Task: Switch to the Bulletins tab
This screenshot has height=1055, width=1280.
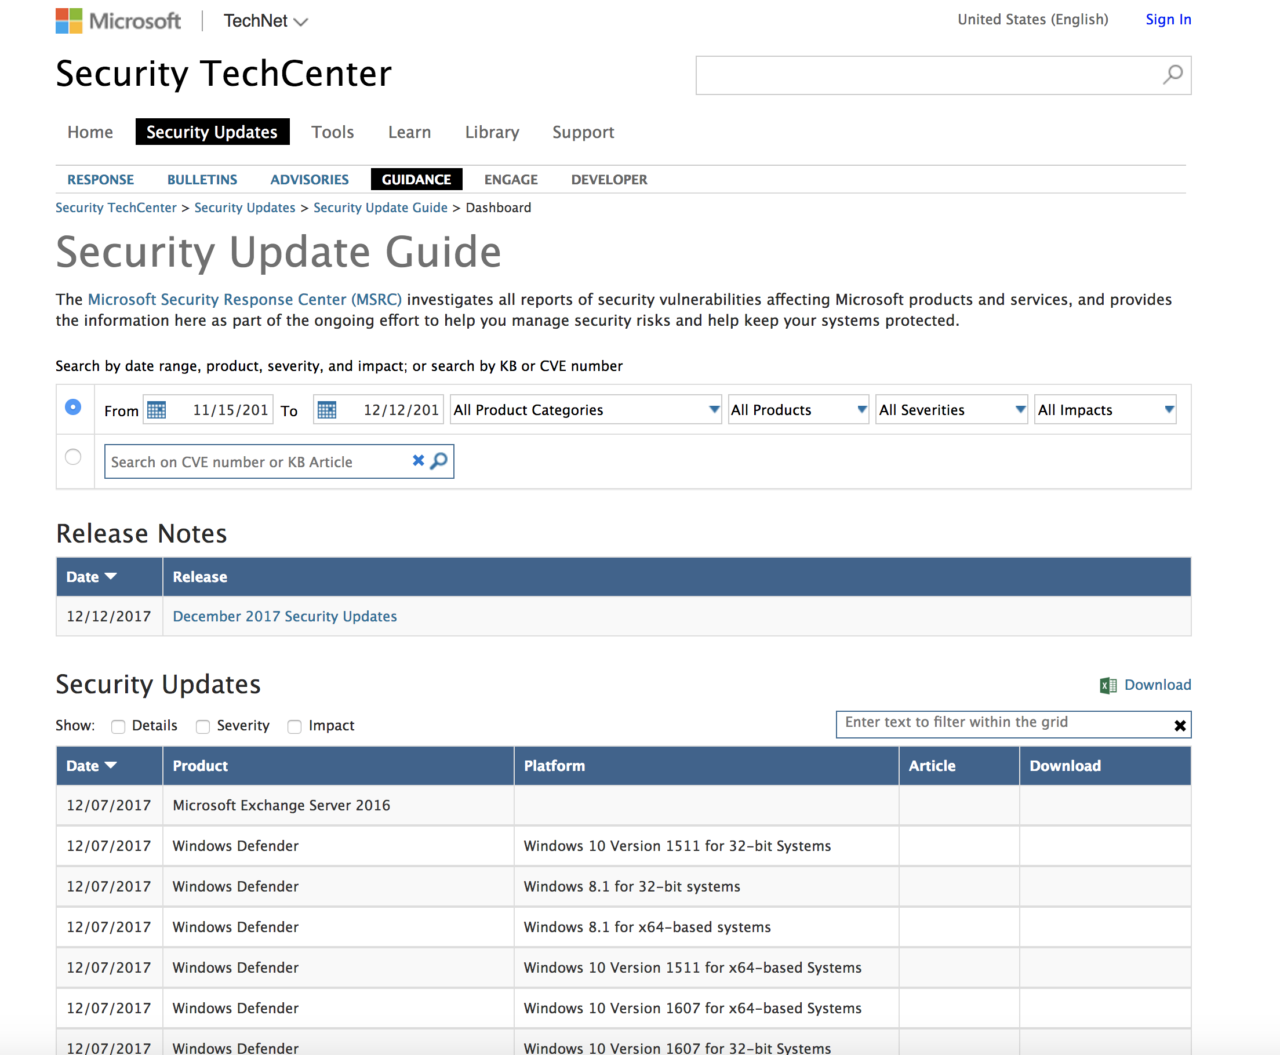Action: point(202,180)
